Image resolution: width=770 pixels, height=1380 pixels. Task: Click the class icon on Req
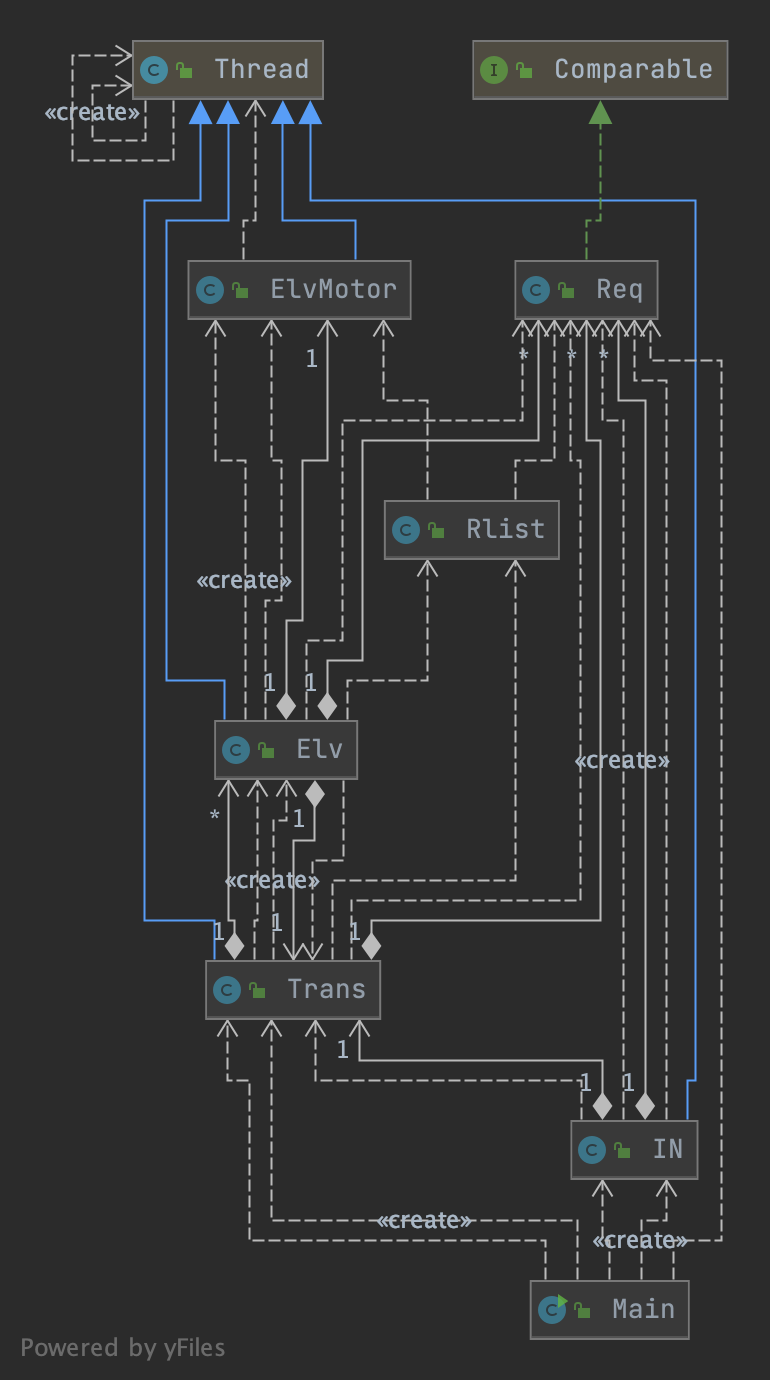536,291
